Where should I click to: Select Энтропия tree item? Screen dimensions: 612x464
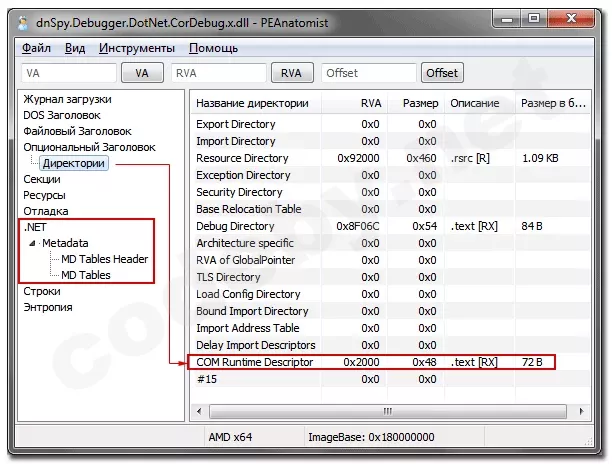pos(48,307)
